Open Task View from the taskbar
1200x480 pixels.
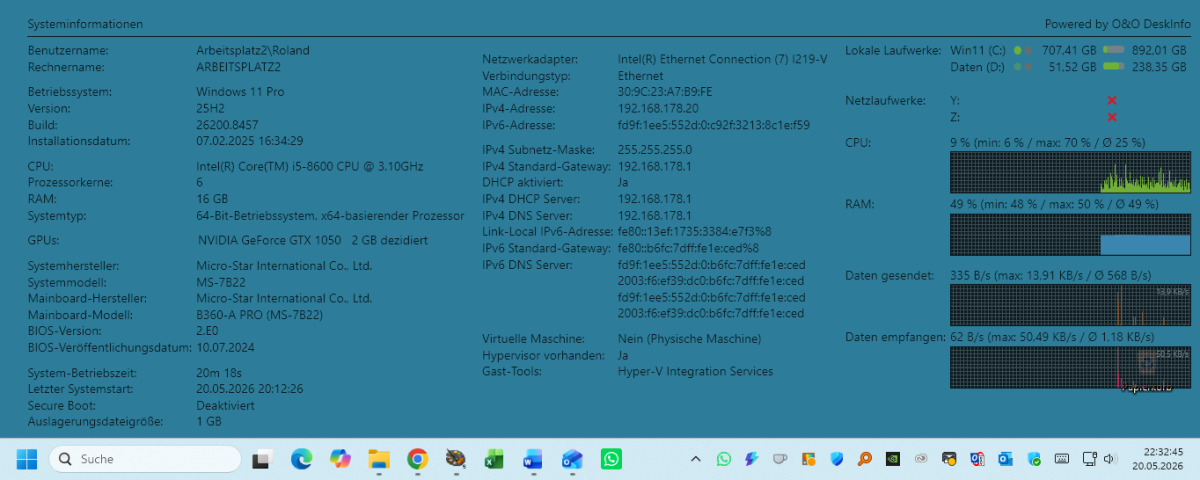point(262,459)
